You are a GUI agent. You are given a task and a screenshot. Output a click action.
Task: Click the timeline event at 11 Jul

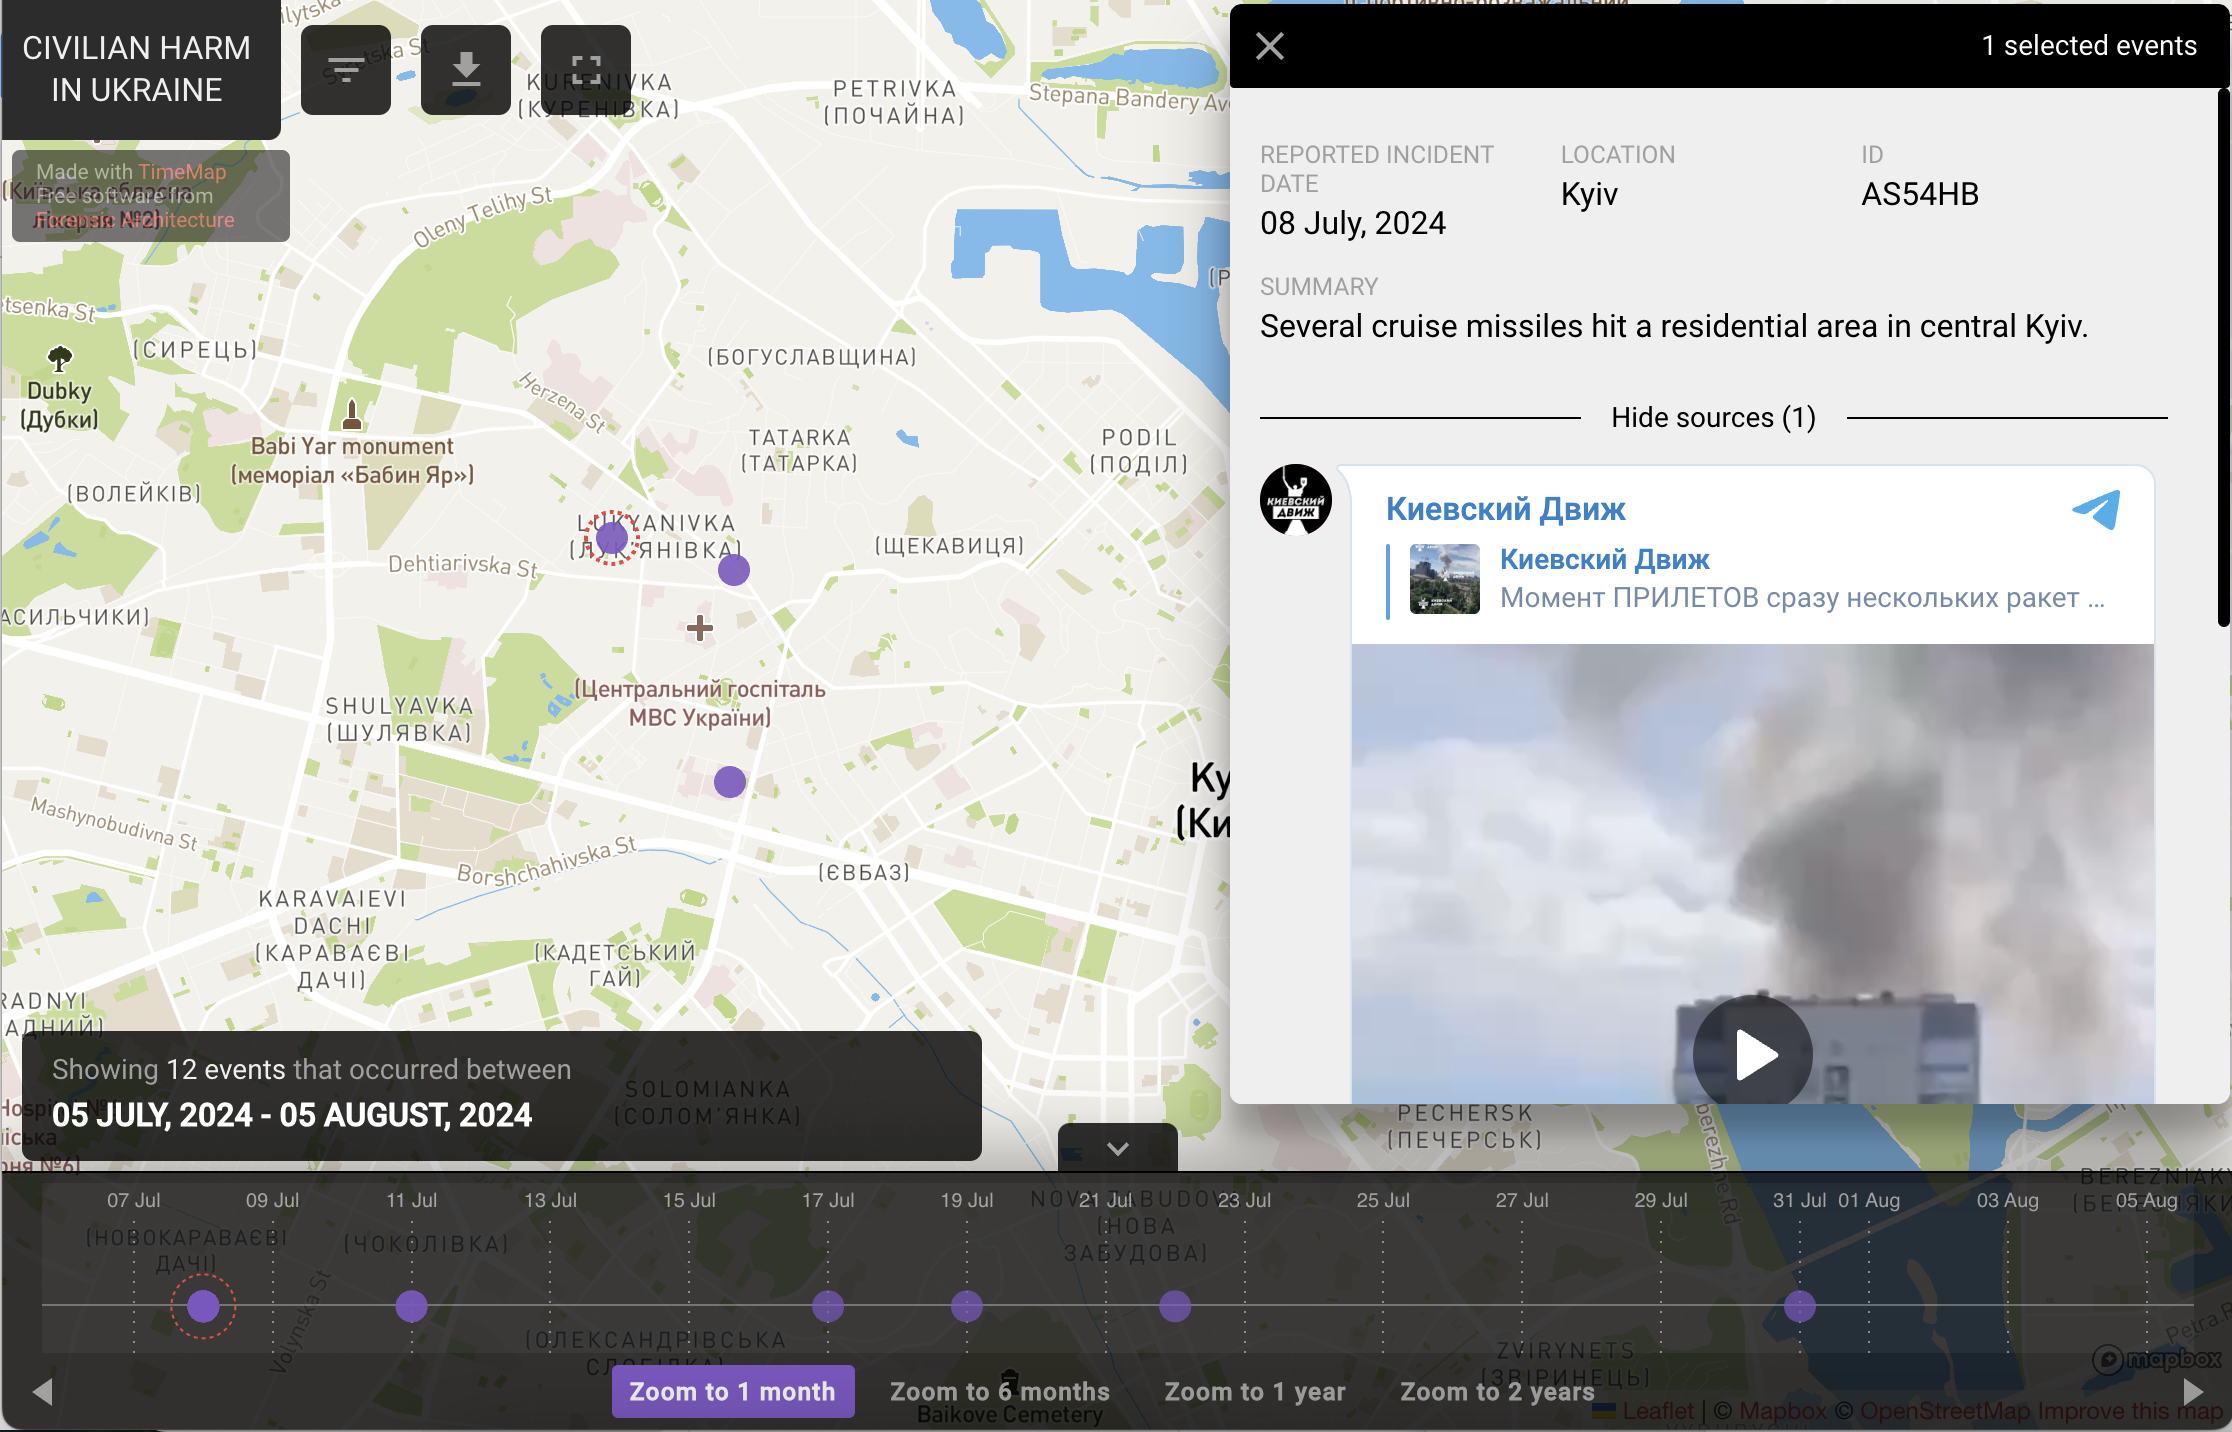(411, 1306)
